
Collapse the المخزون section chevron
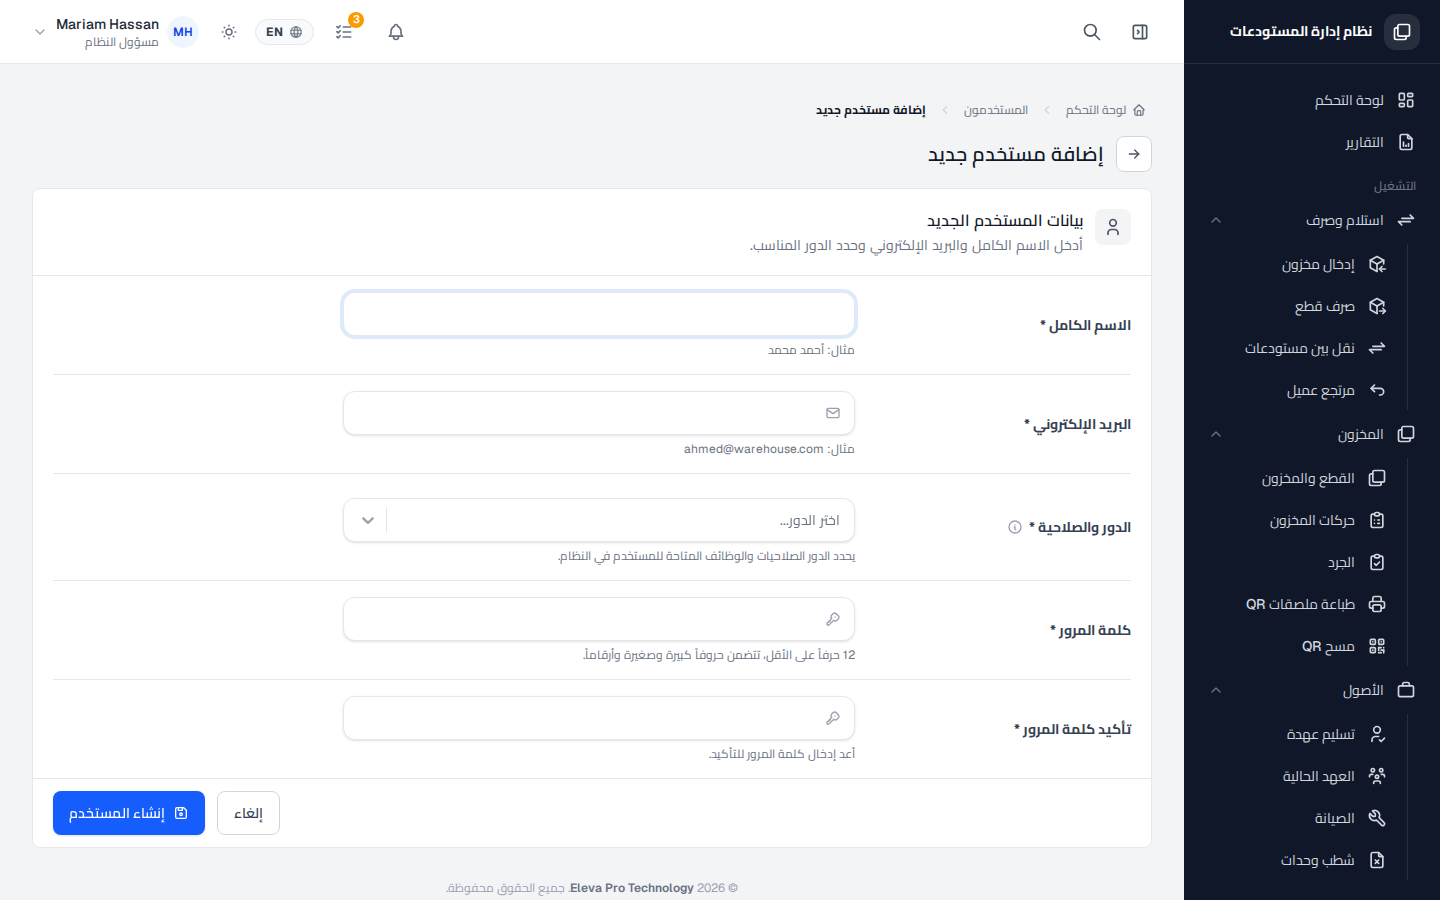[x=1216, y=434]
